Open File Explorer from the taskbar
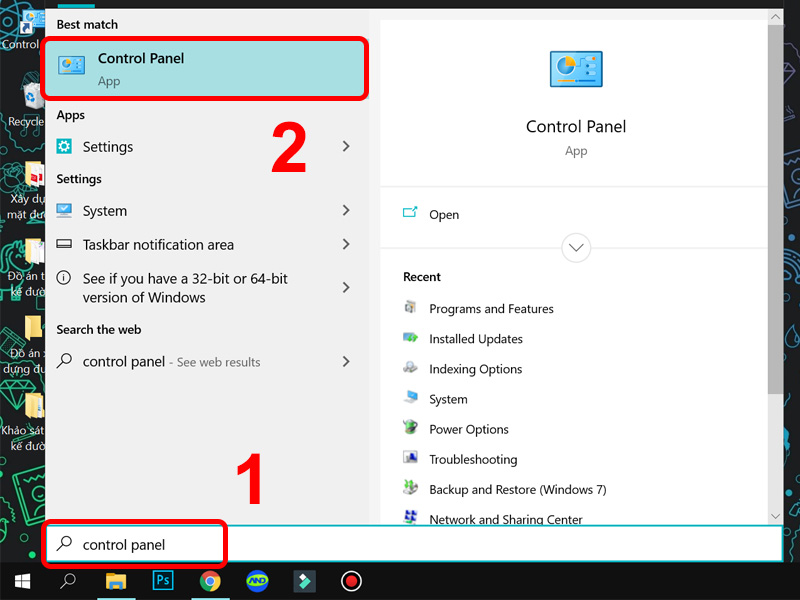800x600 pixels. tap(116, 580)
